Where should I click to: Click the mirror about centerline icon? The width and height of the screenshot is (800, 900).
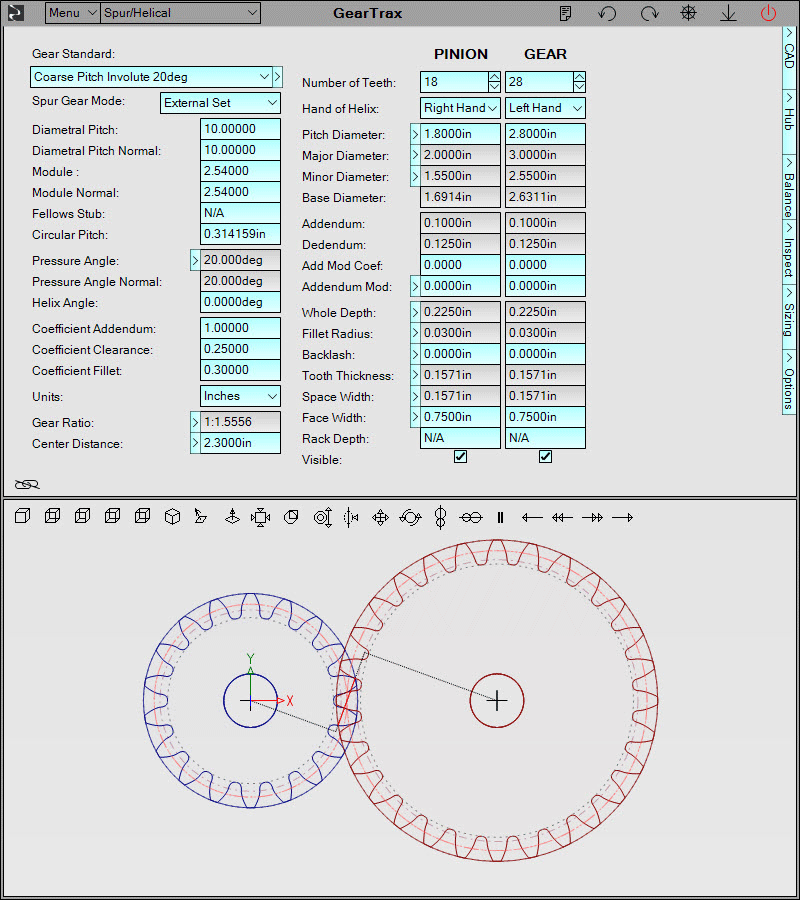[351, 517]
